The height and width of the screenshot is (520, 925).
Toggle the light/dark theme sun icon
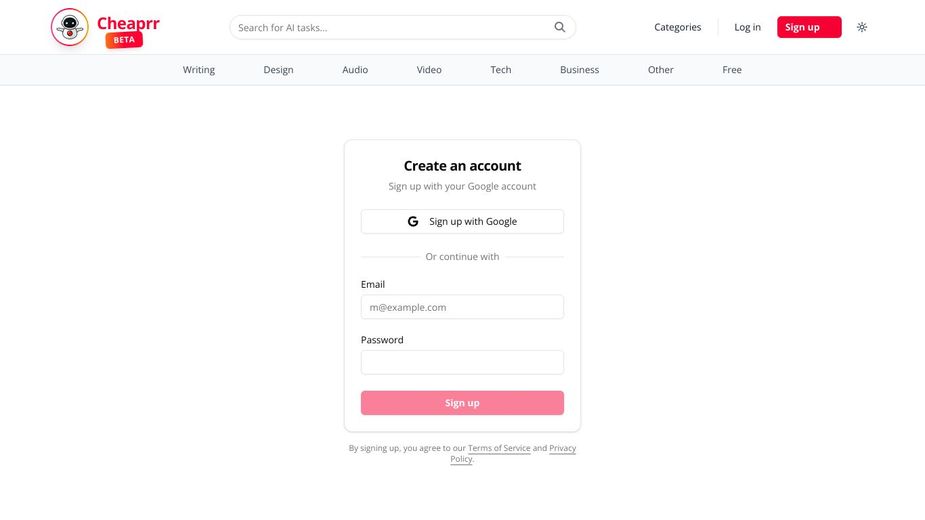pos(862,27)
